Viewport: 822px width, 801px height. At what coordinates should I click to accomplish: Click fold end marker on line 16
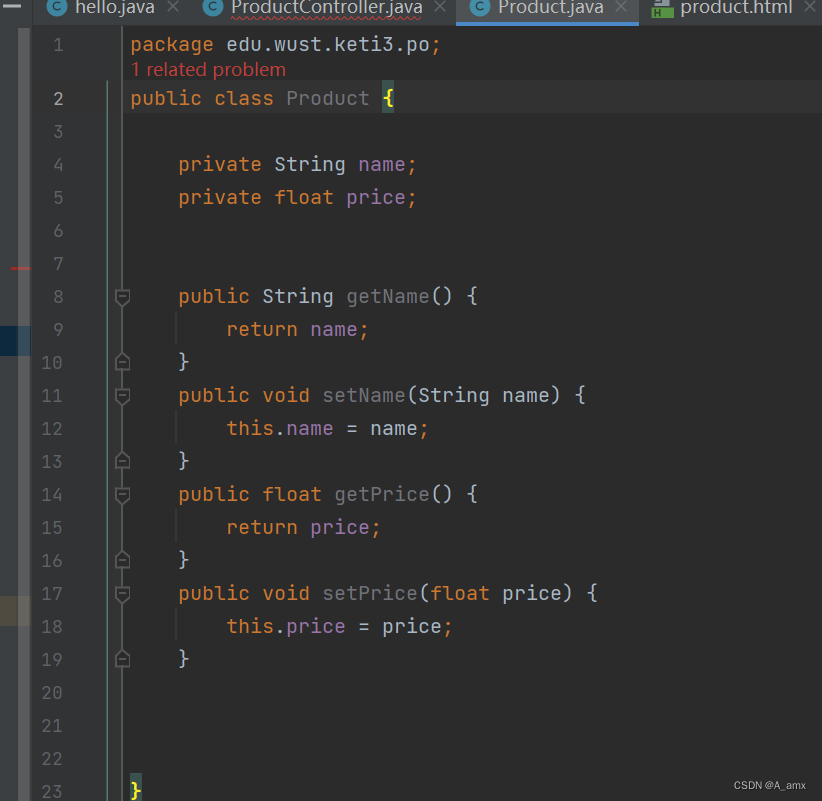point(122,560)
